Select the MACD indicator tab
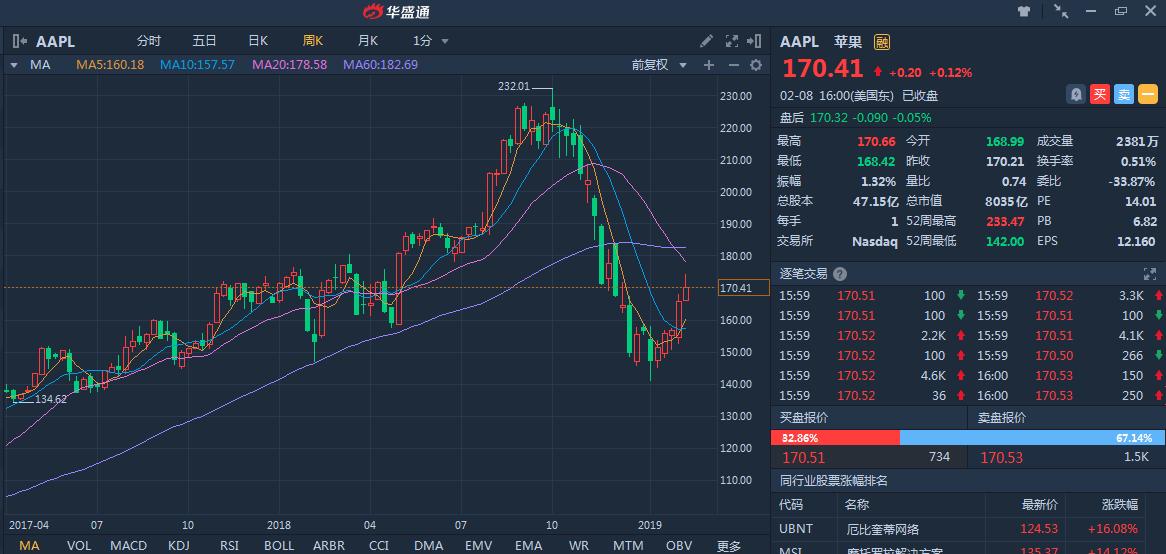 [128, 545]
